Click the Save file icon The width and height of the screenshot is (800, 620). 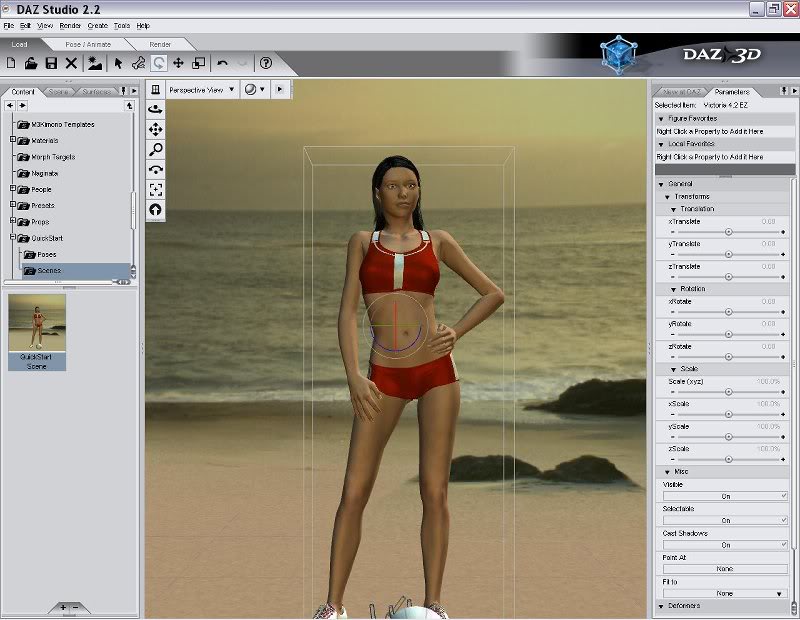click(51, 63)
